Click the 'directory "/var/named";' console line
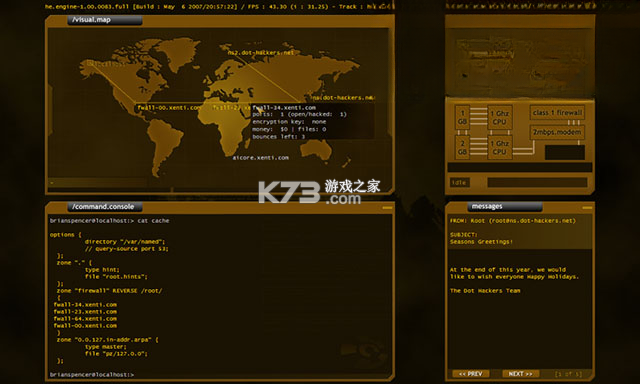This screenshot has width=640, height=384. pos(125,242)
